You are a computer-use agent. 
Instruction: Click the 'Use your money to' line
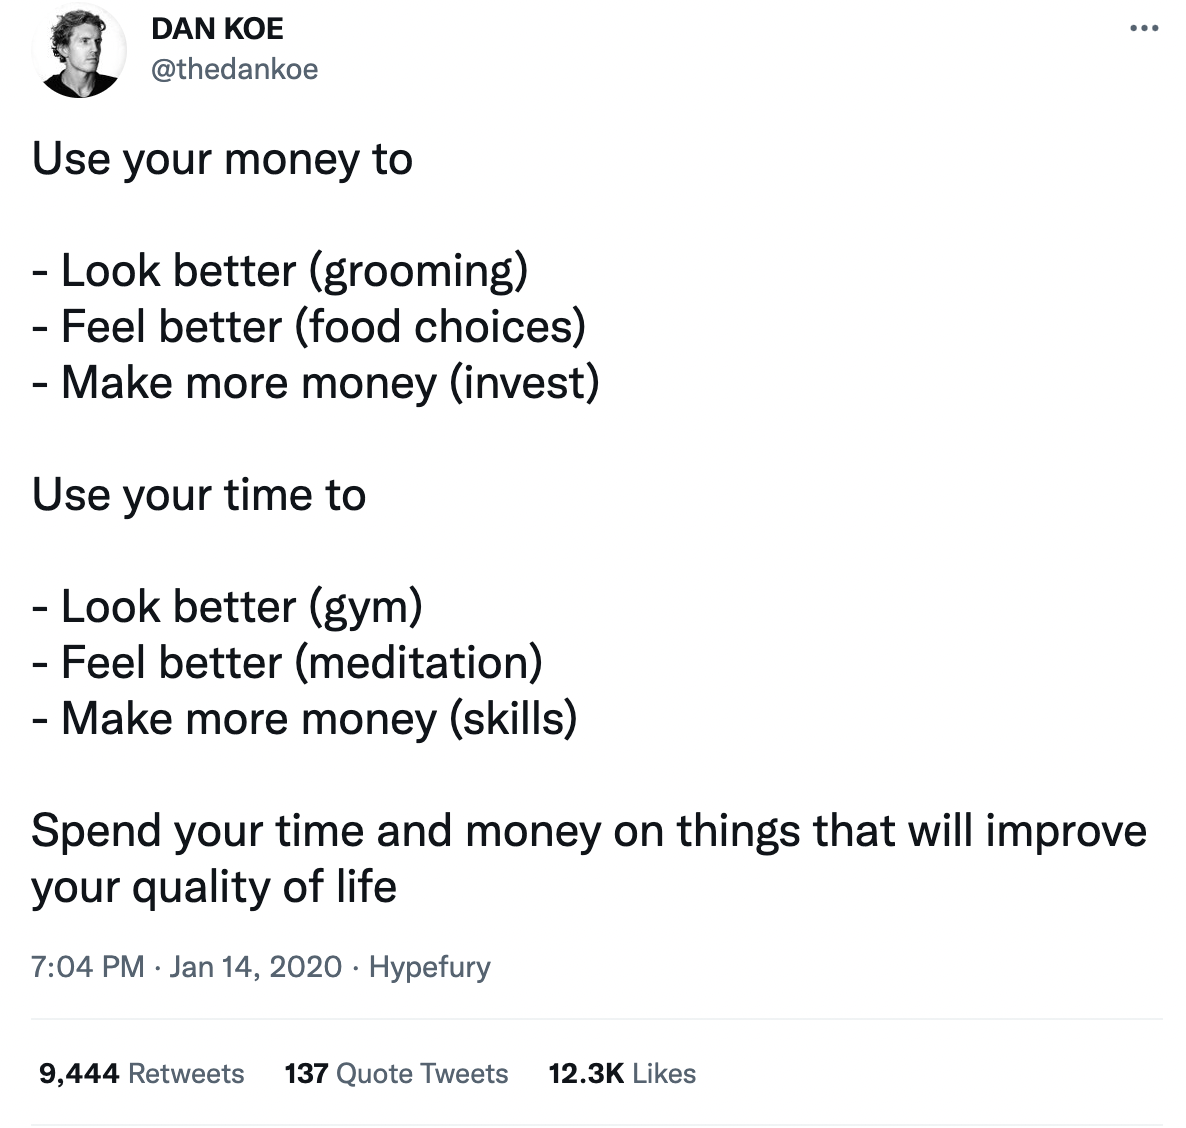tap(222, 160)
